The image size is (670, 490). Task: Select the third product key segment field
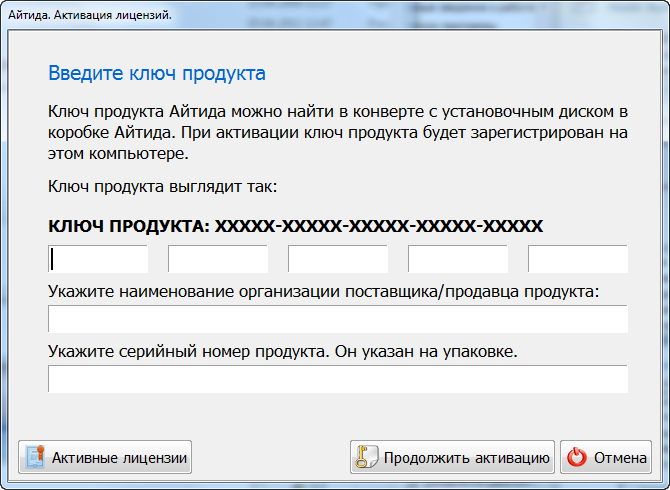coord(338,258)
